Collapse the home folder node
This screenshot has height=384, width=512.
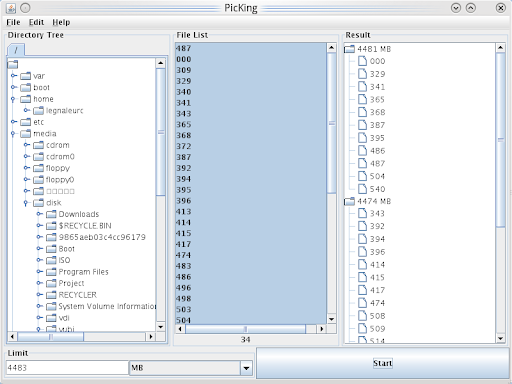[13, 99]
